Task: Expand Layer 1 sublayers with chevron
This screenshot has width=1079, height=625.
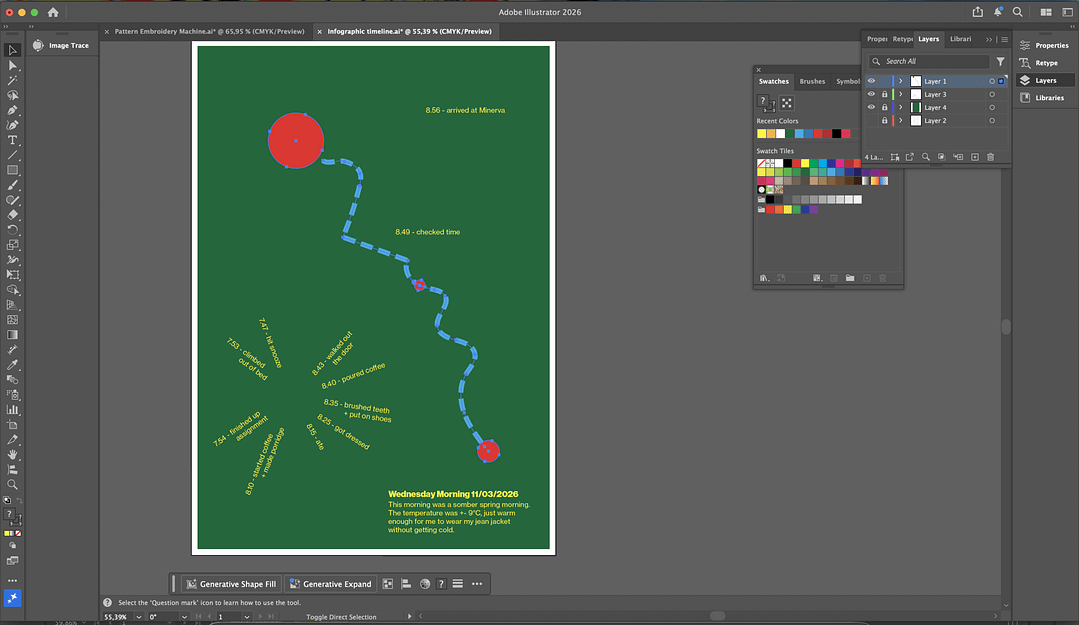Action: (900, 81)
